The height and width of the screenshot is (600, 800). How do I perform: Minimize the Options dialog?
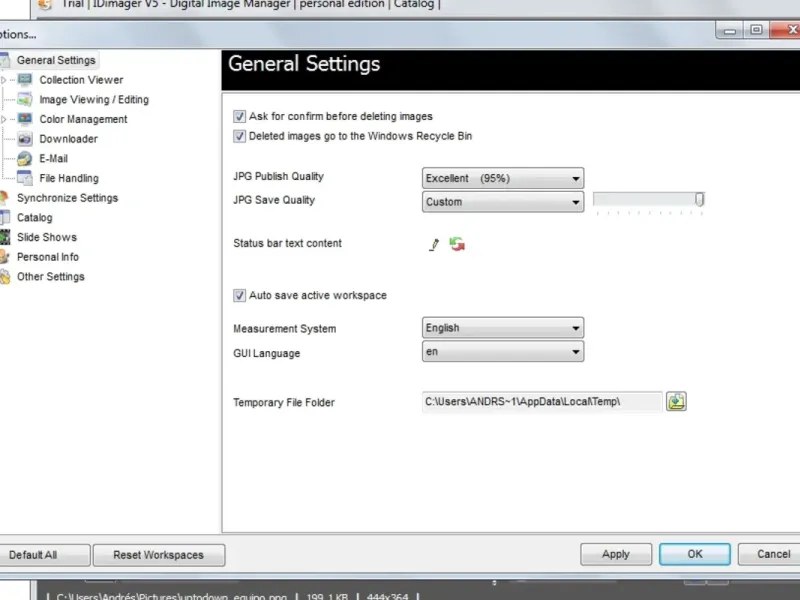pos(730,31)
